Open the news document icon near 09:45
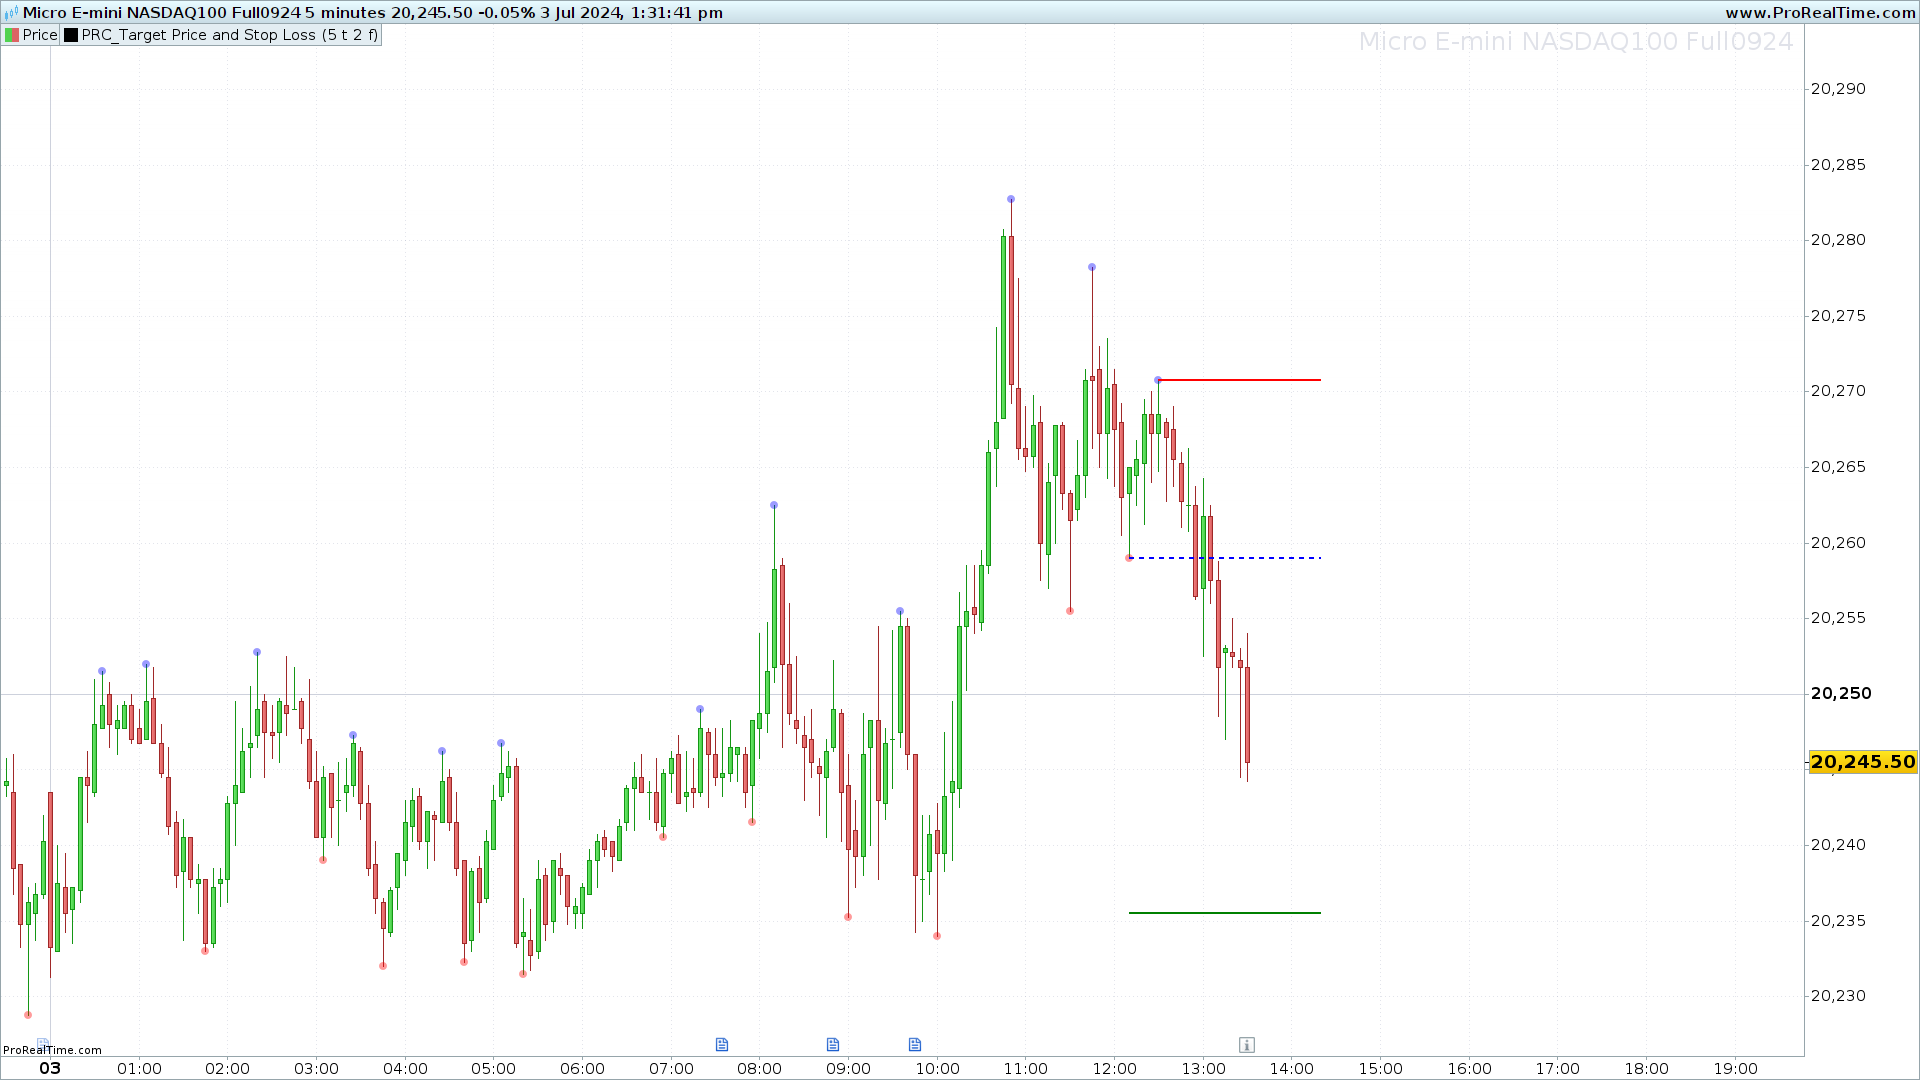The height and width of the screenshot is (1080, 1920). coord(915,1045)
